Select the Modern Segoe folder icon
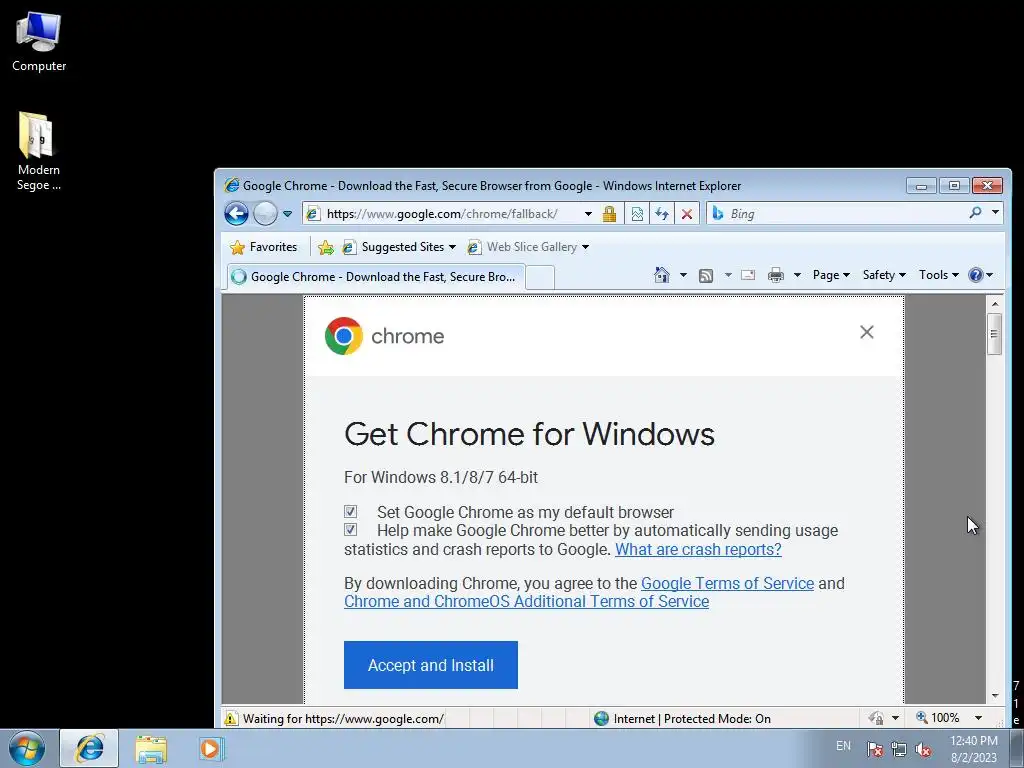1024x768 pixels. pyautogui.click(x=39, y=152)
